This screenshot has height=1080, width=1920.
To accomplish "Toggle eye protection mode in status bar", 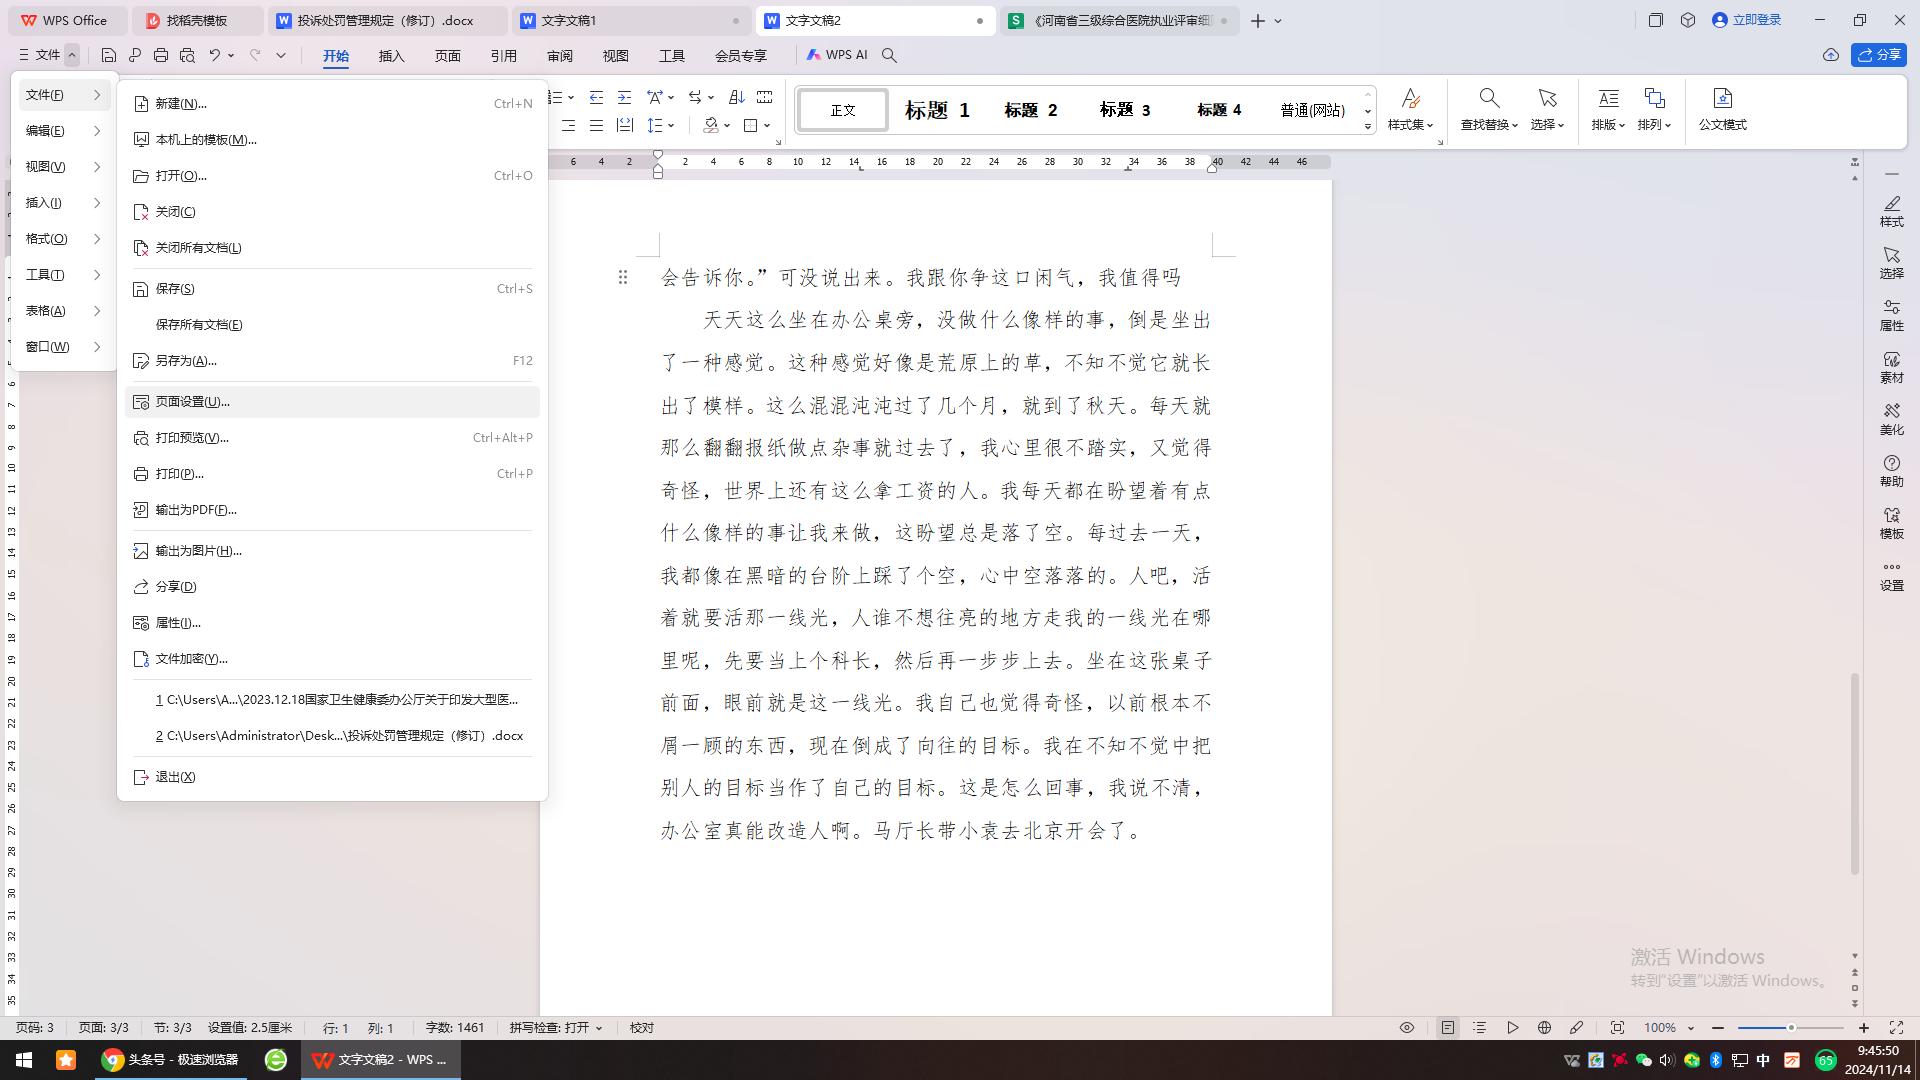I will (1406, 1027).
